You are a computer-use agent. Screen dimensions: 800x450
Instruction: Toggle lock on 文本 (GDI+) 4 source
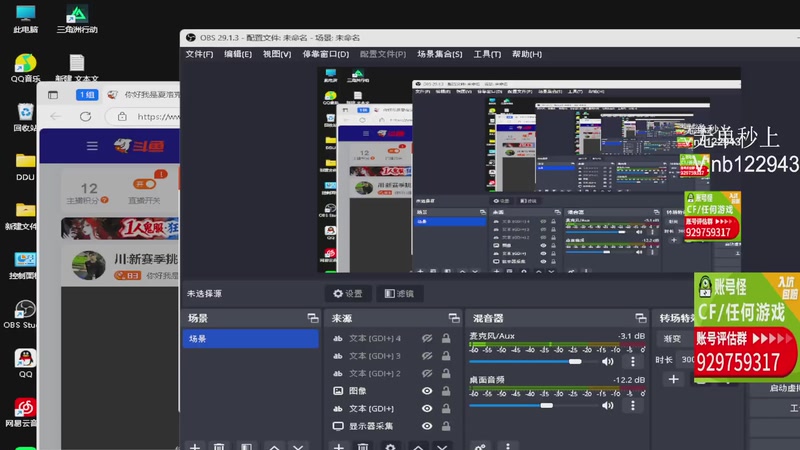pos(446,338)
